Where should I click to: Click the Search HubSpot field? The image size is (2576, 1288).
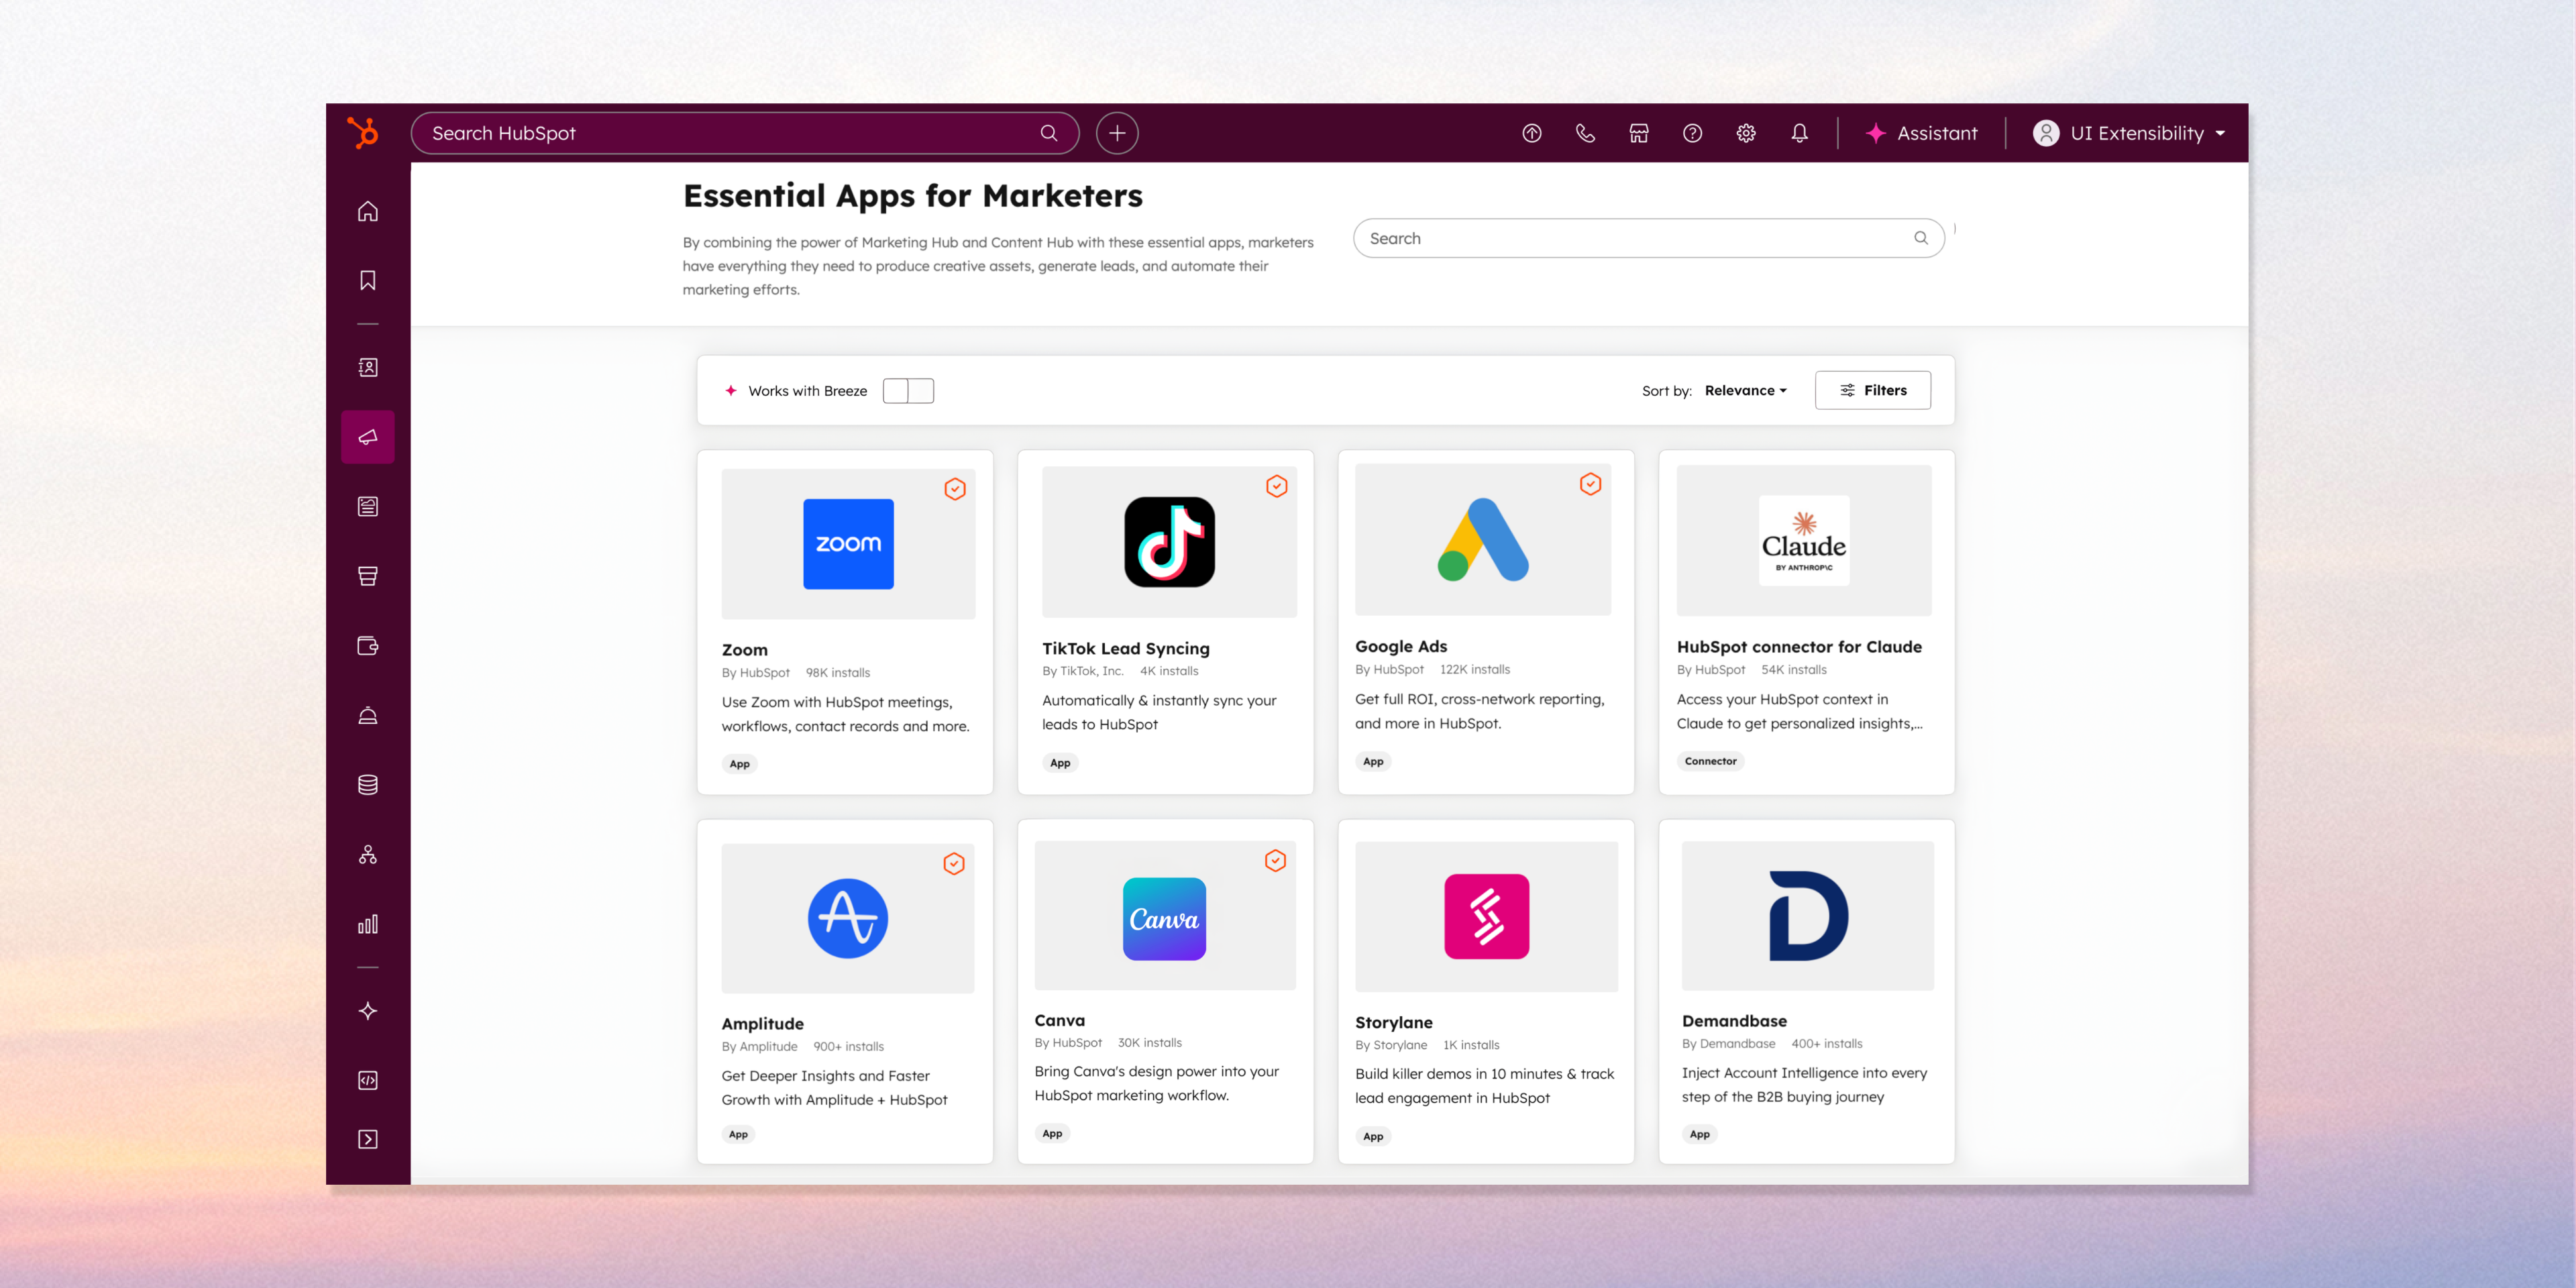[730, 133]
